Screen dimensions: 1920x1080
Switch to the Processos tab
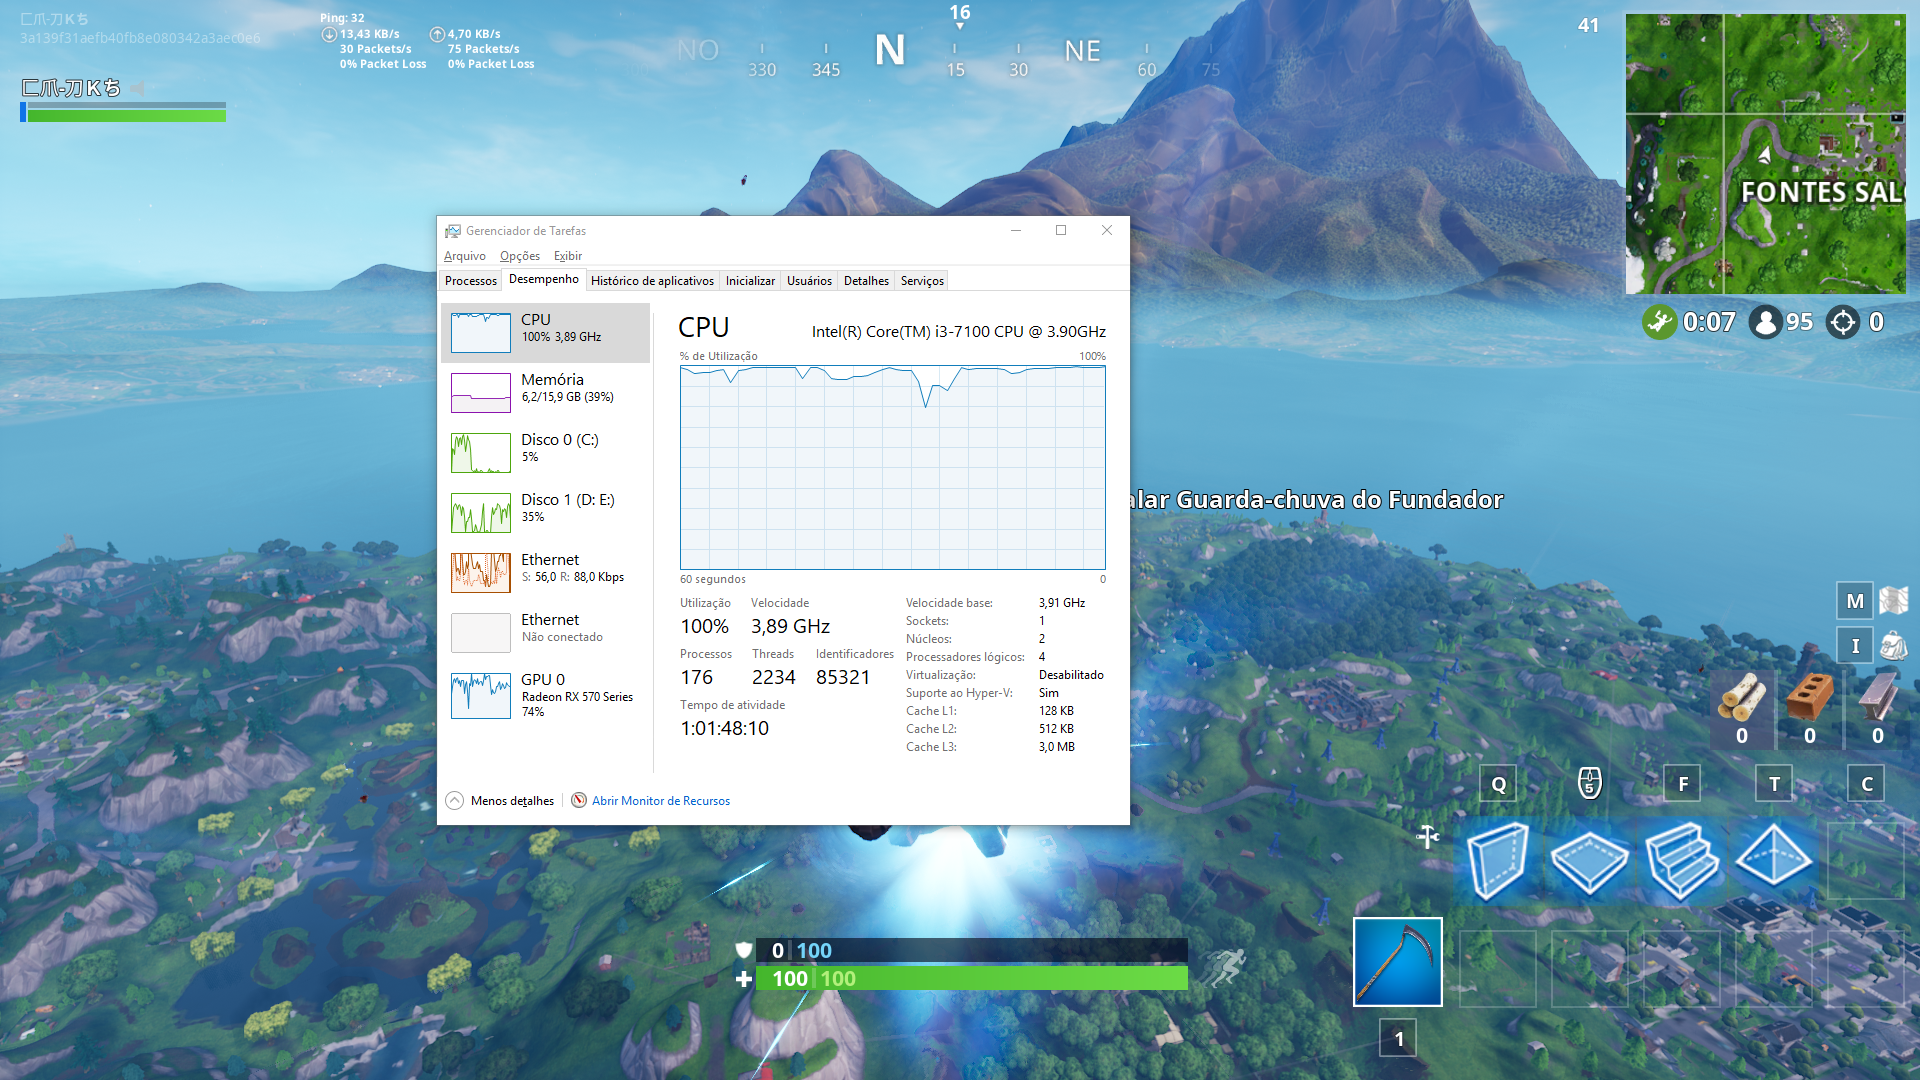click(x=470, y=281)
